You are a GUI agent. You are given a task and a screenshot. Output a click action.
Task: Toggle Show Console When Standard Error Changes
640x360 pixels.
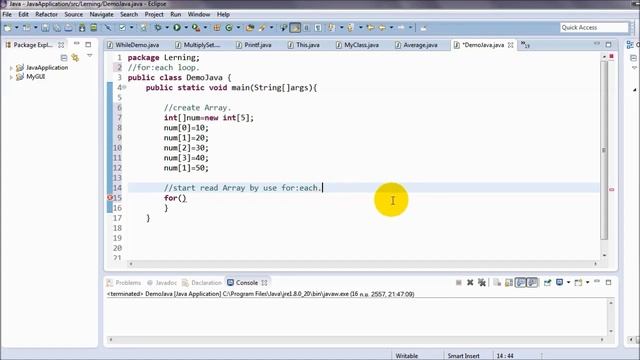click(532, 282)
